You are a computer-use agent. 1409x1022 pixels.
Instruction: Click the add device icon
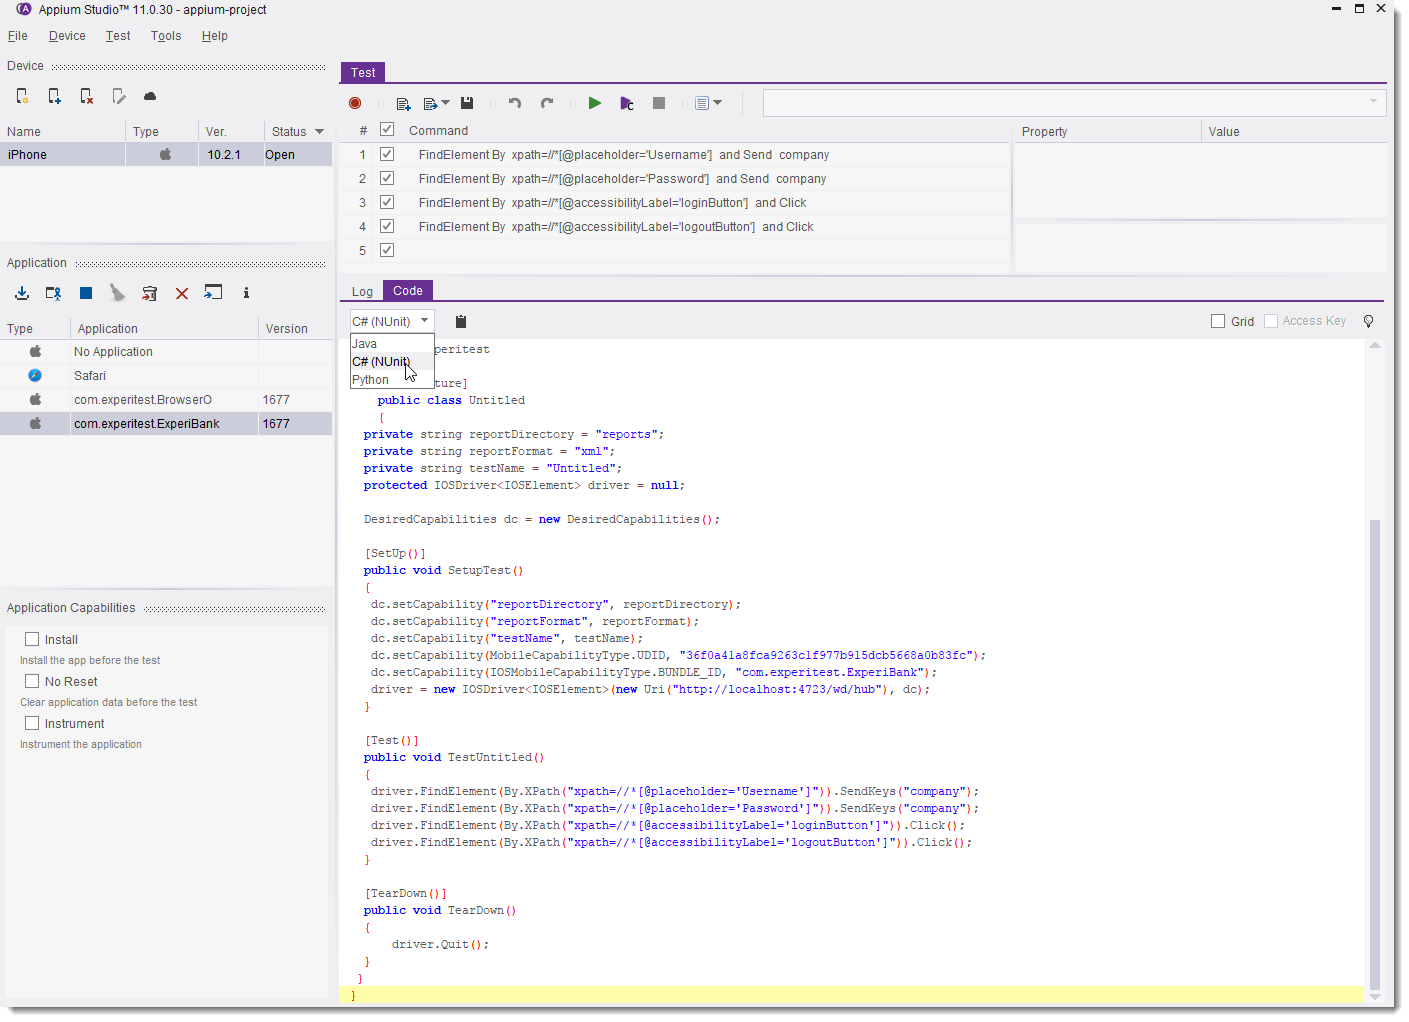tap(54, 97)
